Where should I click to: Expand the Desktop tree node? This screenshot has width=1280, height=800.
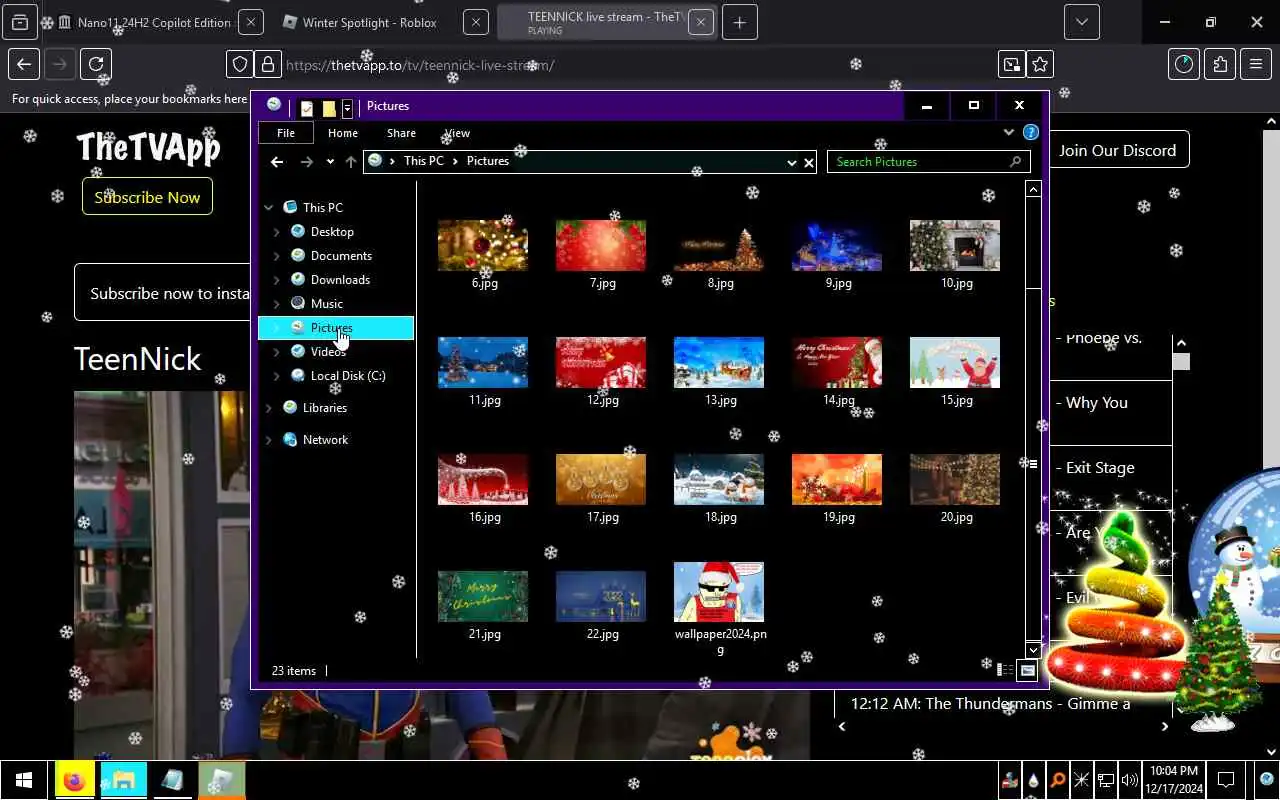[x=277, y=232]
